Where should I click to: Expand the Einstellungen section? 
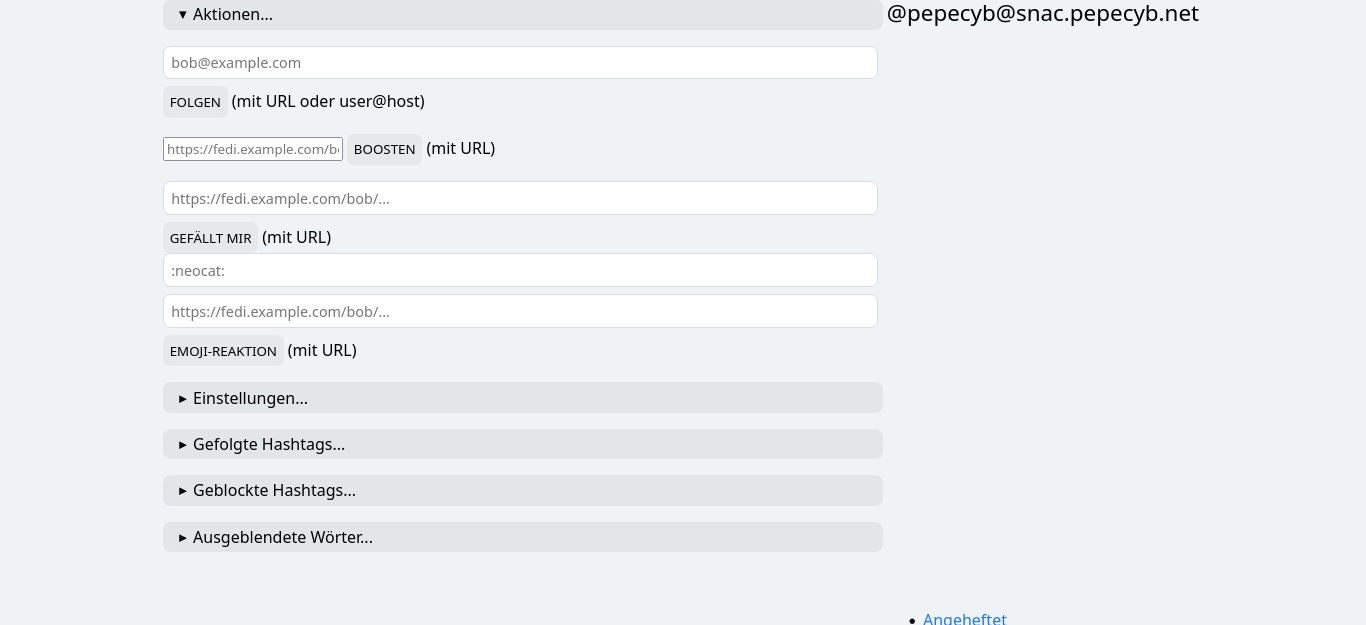(250, 398)
